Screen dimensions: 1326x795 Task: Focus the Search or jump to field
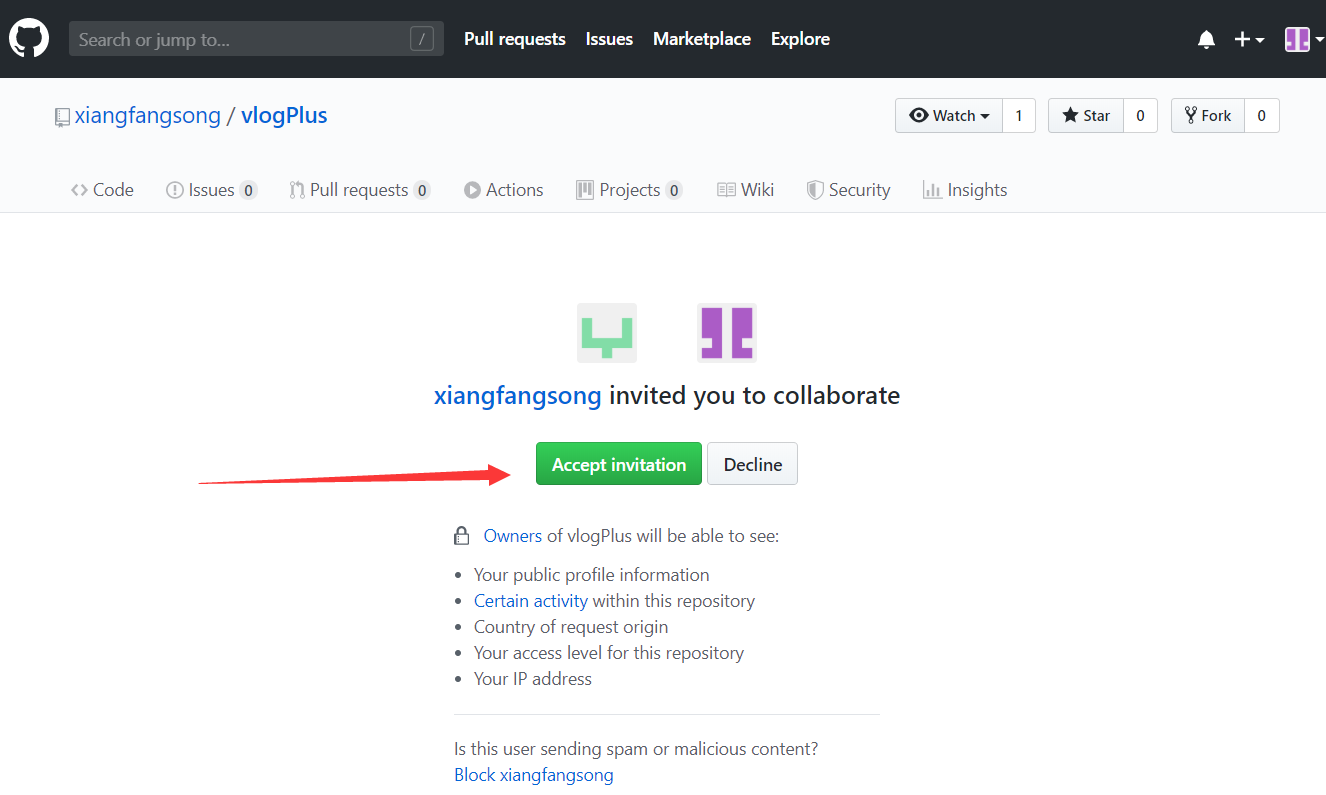(240, 40)
